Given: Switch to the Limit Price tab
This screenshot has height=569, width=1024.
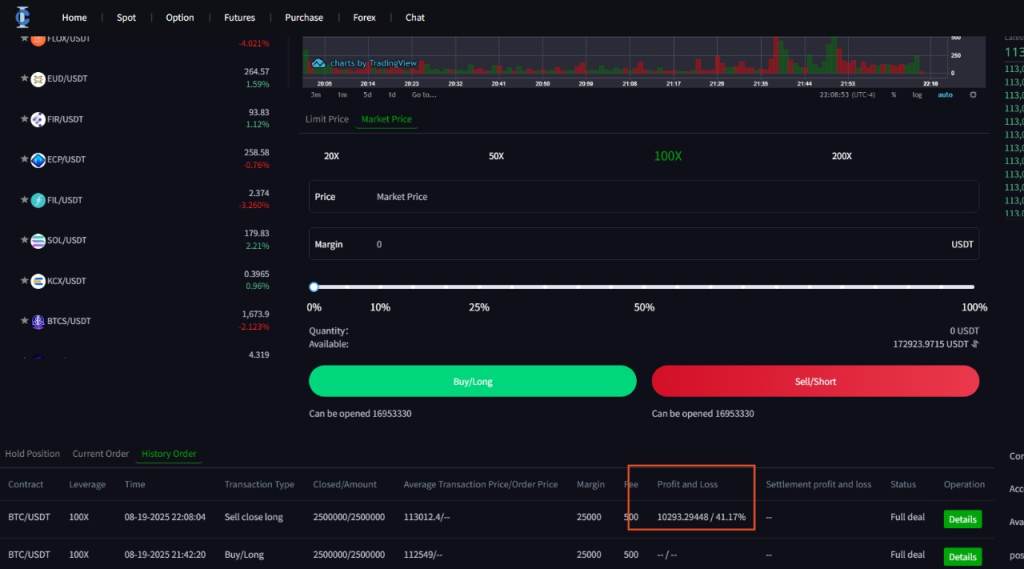Looking at the screenshot, I should pos(327,119).
